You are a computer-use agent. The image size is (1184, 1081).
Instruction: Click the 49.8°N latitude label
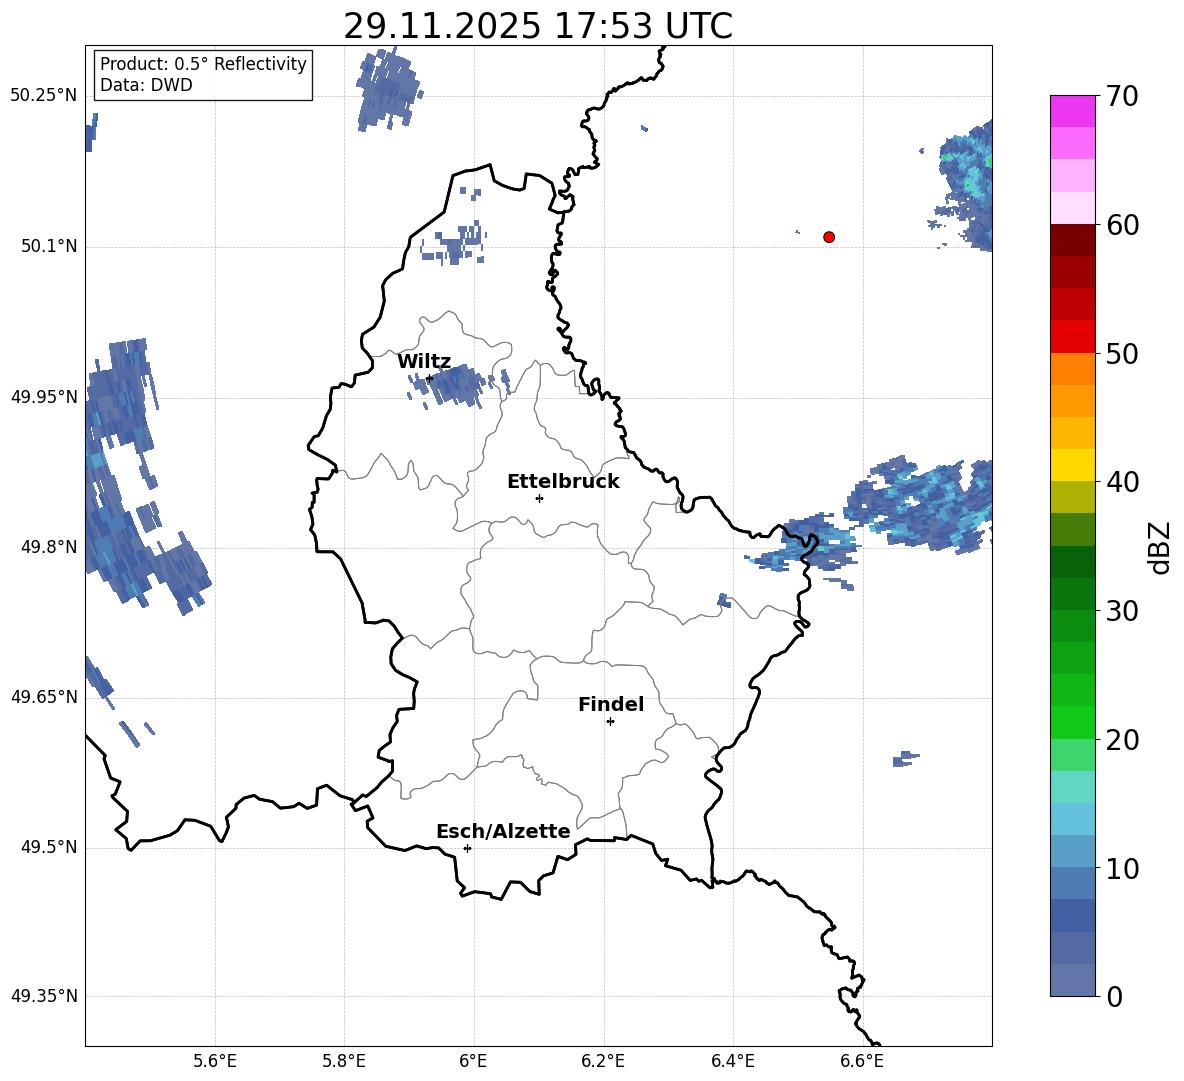50,547
